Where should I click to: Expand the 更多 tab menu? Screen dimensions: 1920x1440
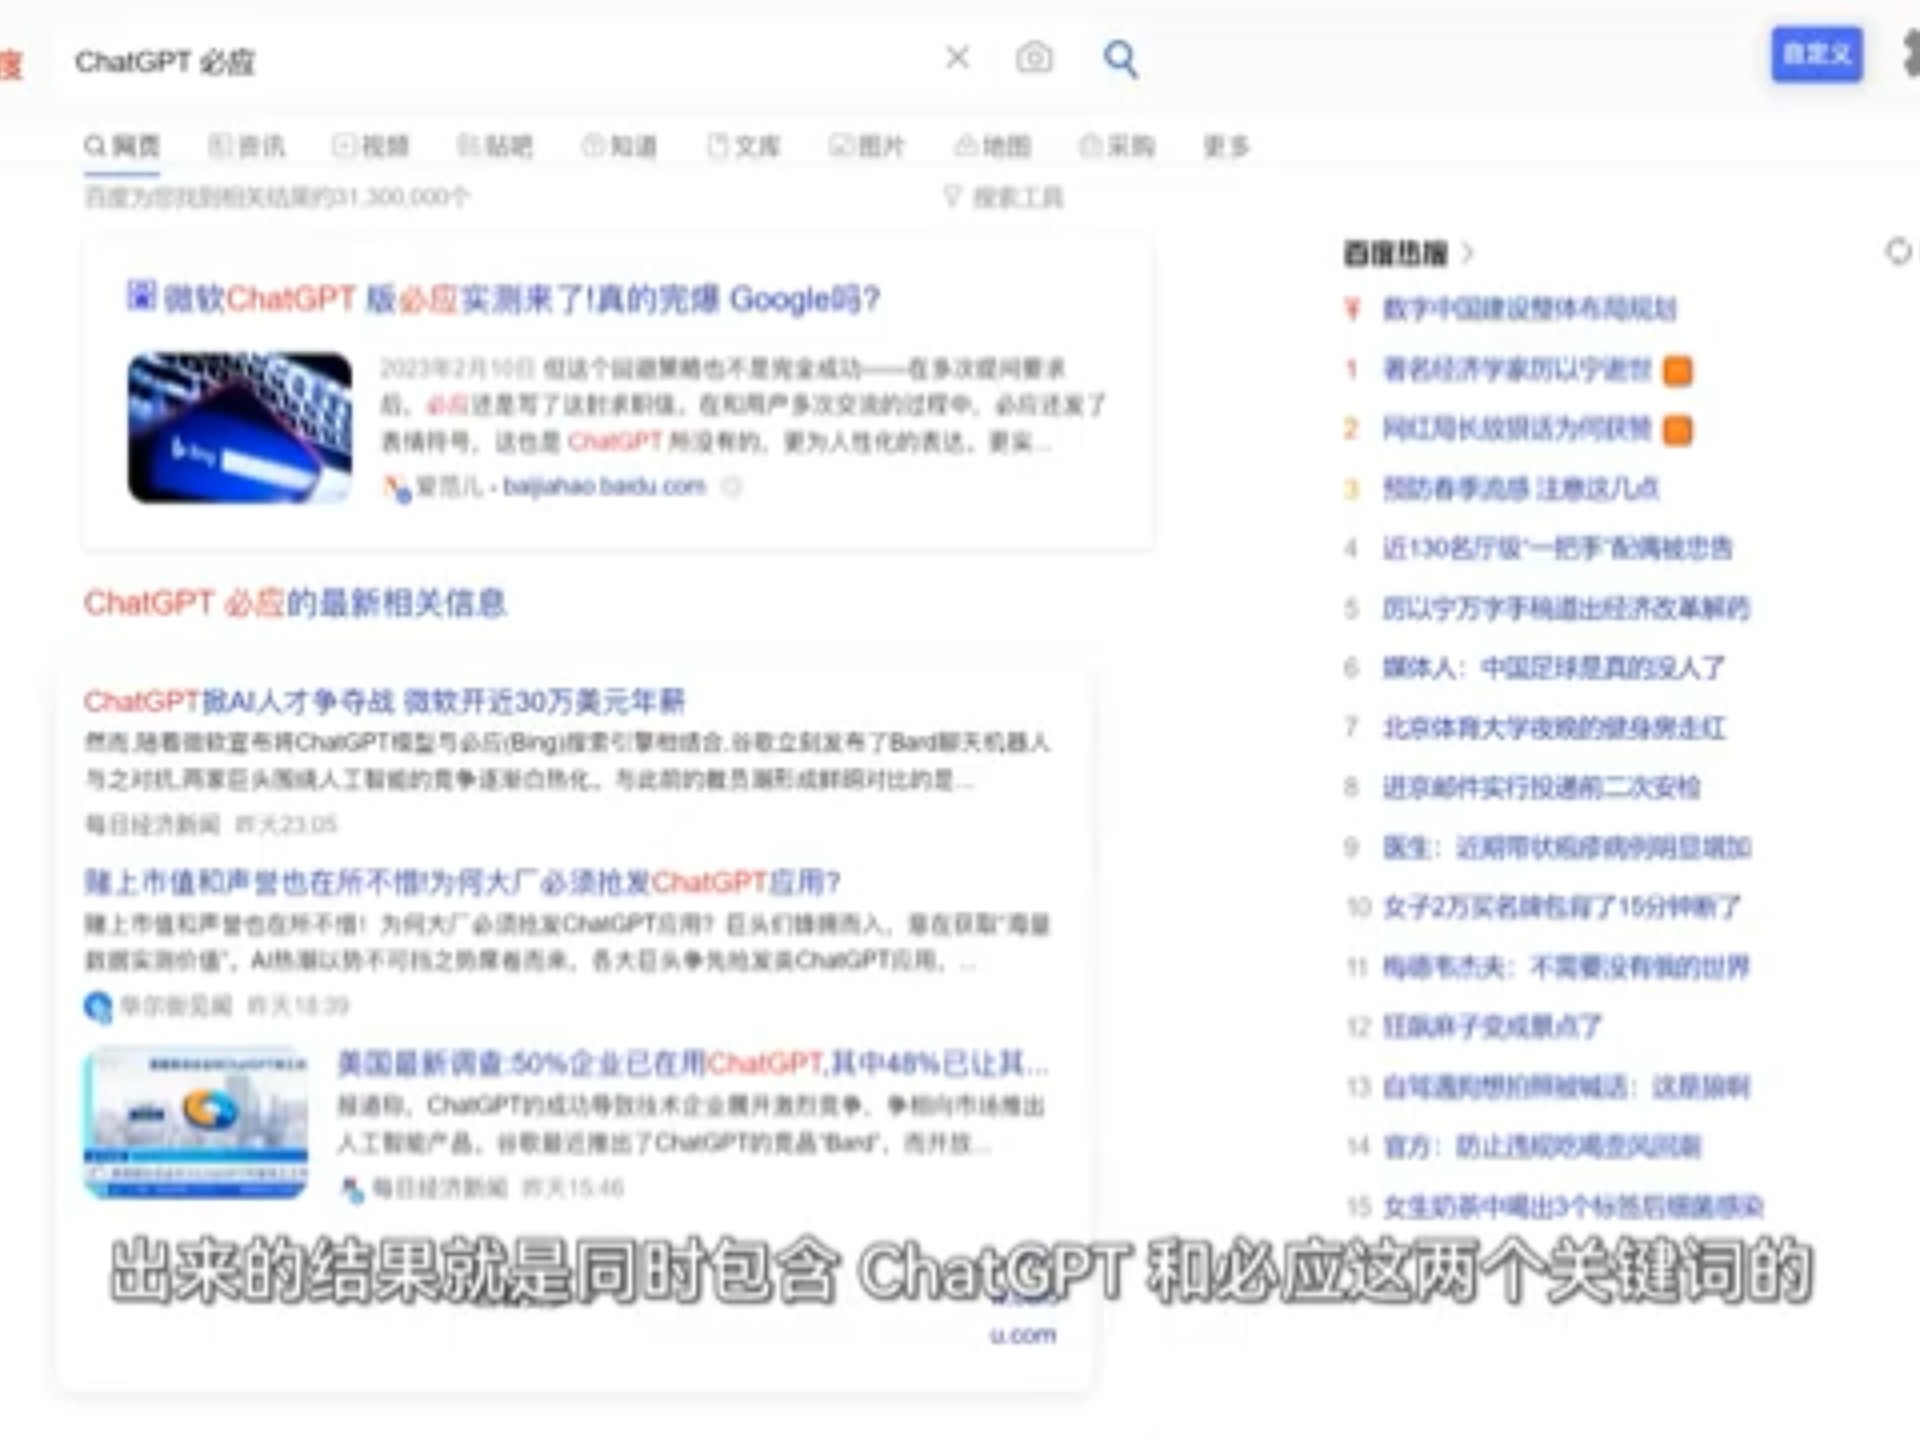pyautogui.click(x=1226, y=147)
